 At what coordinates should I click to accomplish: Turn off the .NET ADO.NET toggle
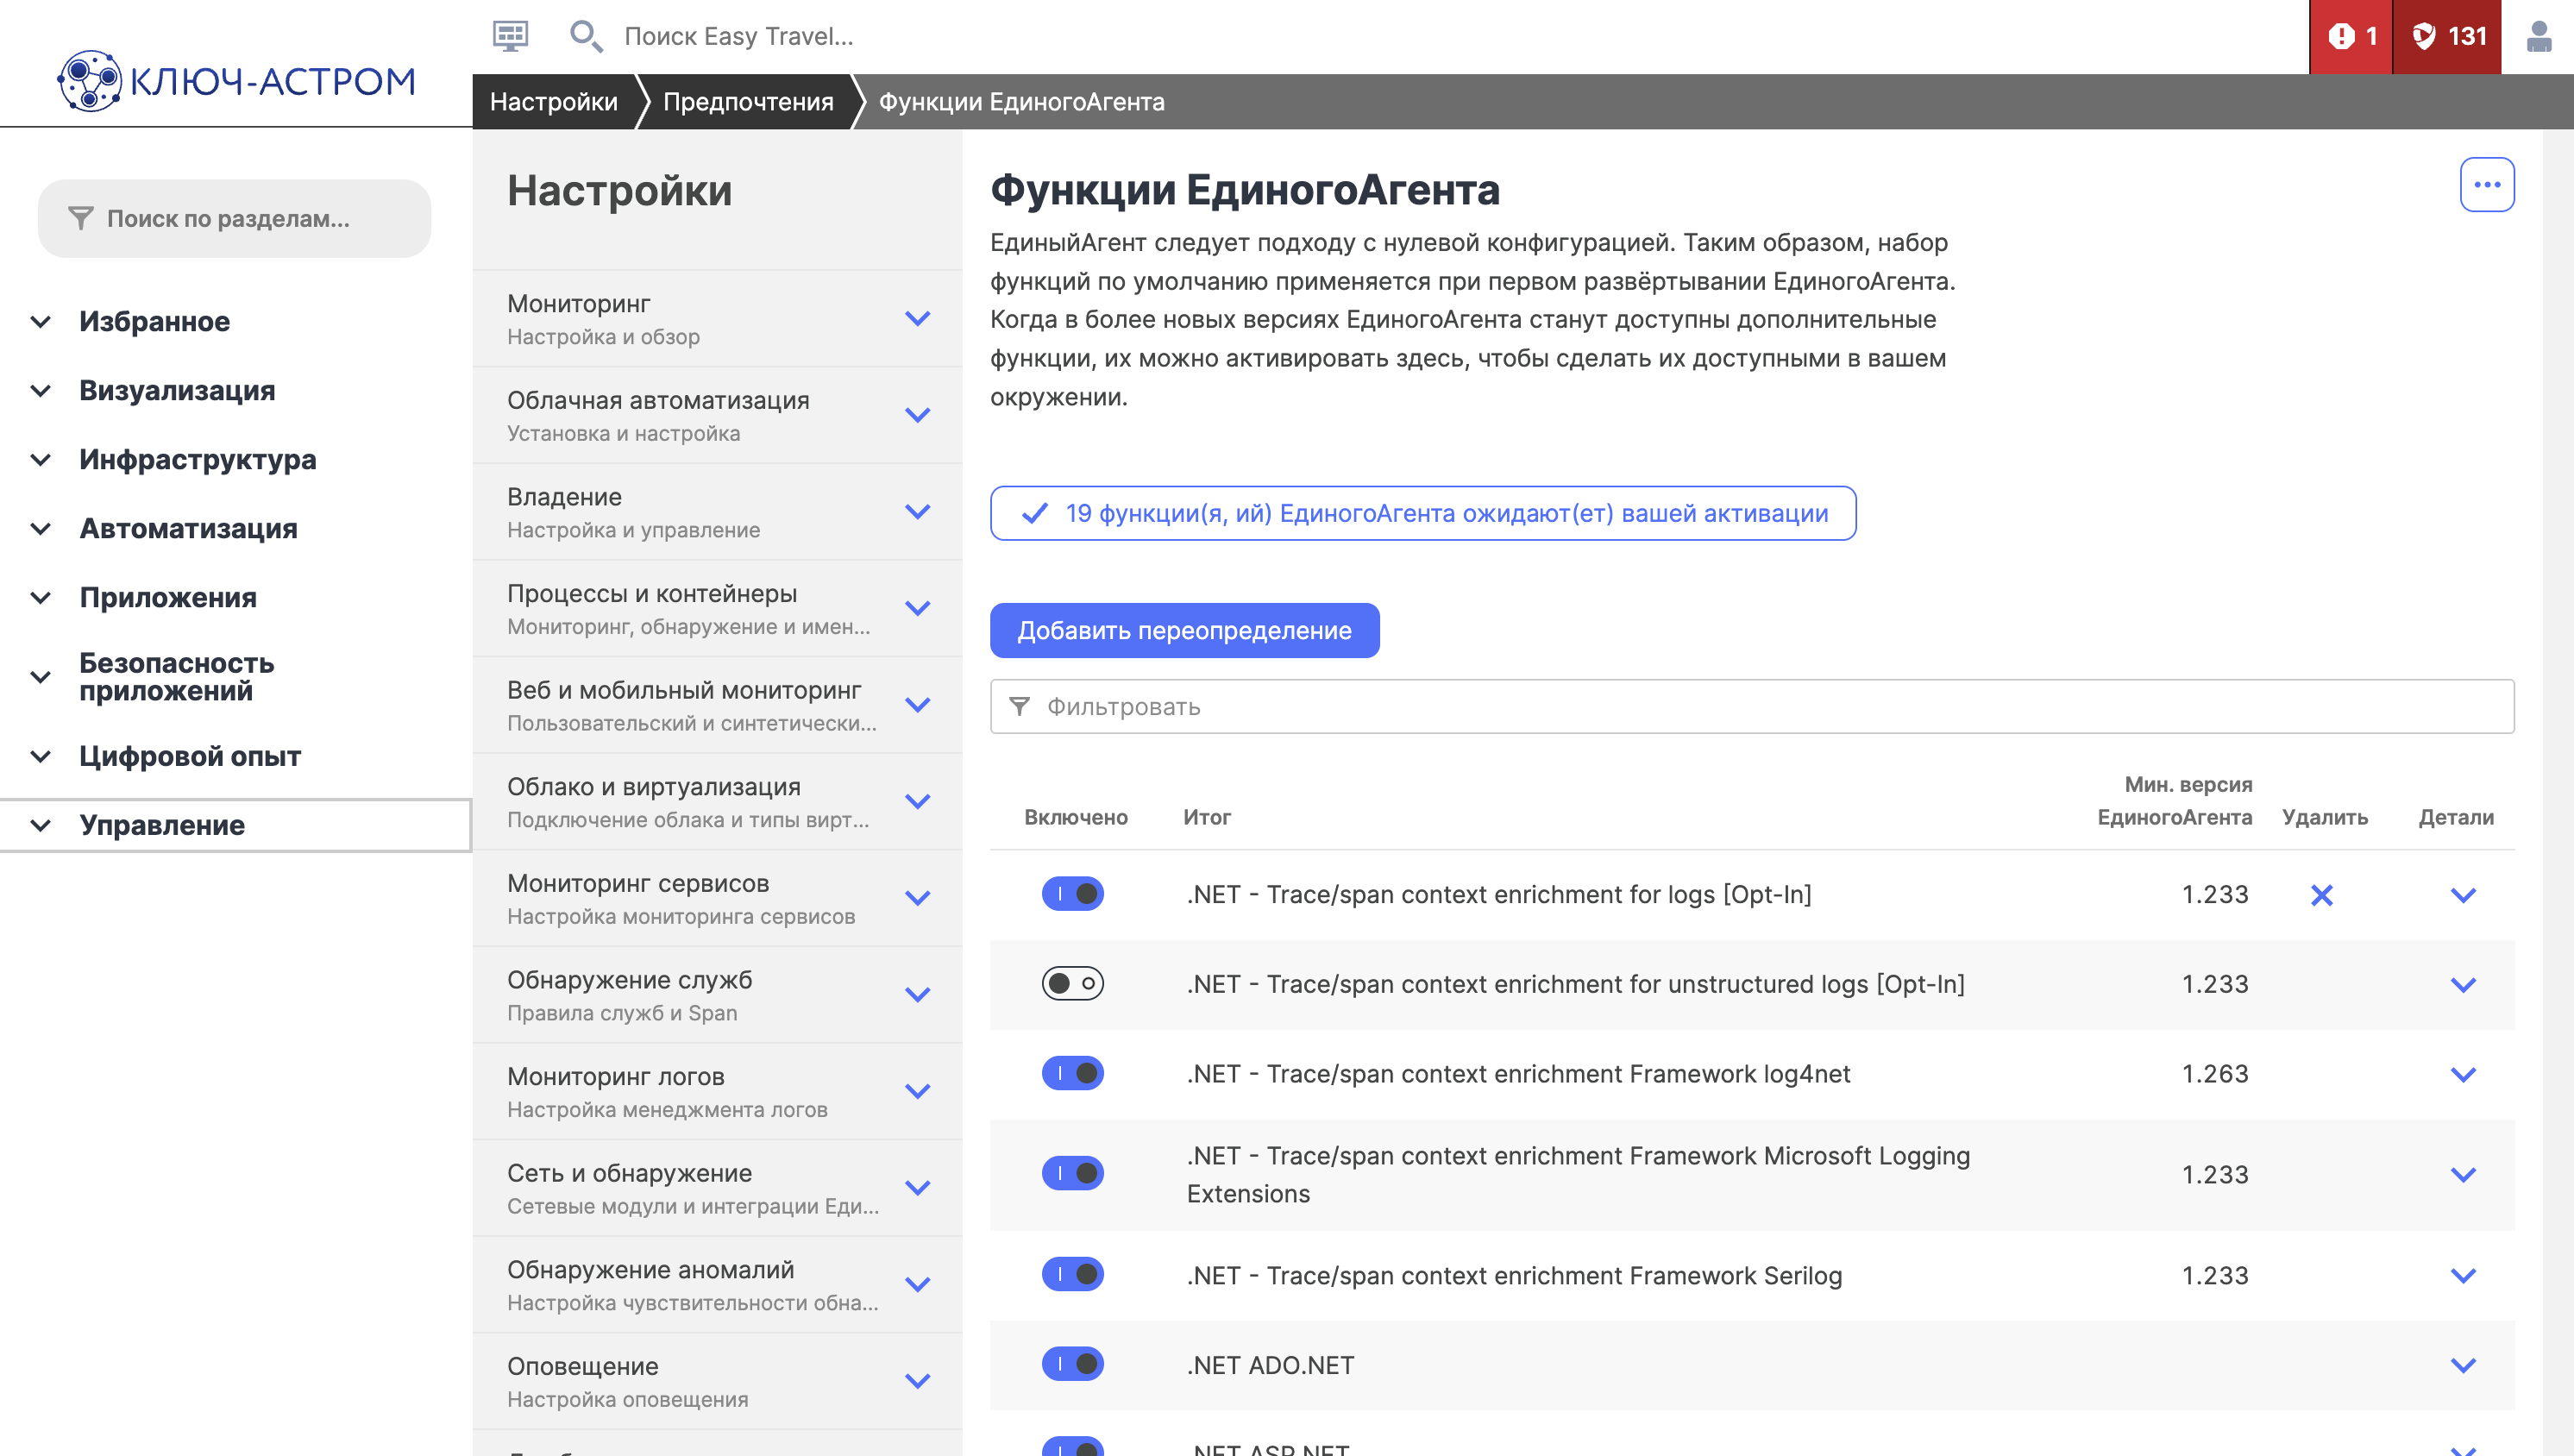point(1072,1364)
